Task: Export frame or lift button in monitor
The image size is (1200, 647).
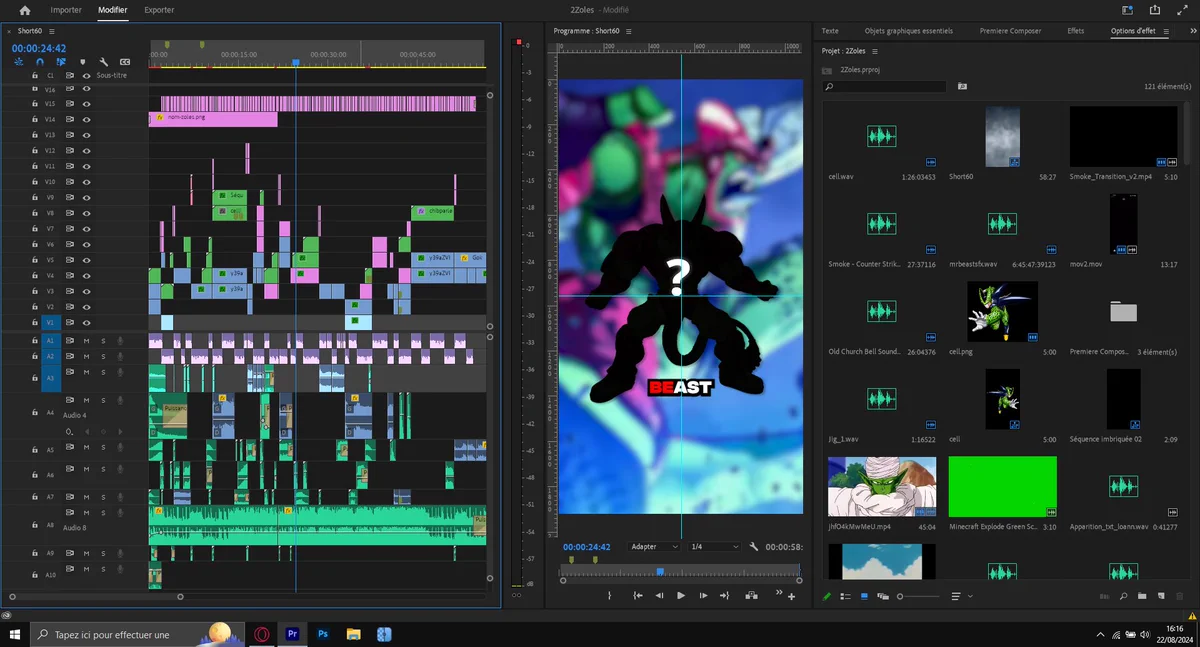Action: pyautogui.click(x=751, y=595)
